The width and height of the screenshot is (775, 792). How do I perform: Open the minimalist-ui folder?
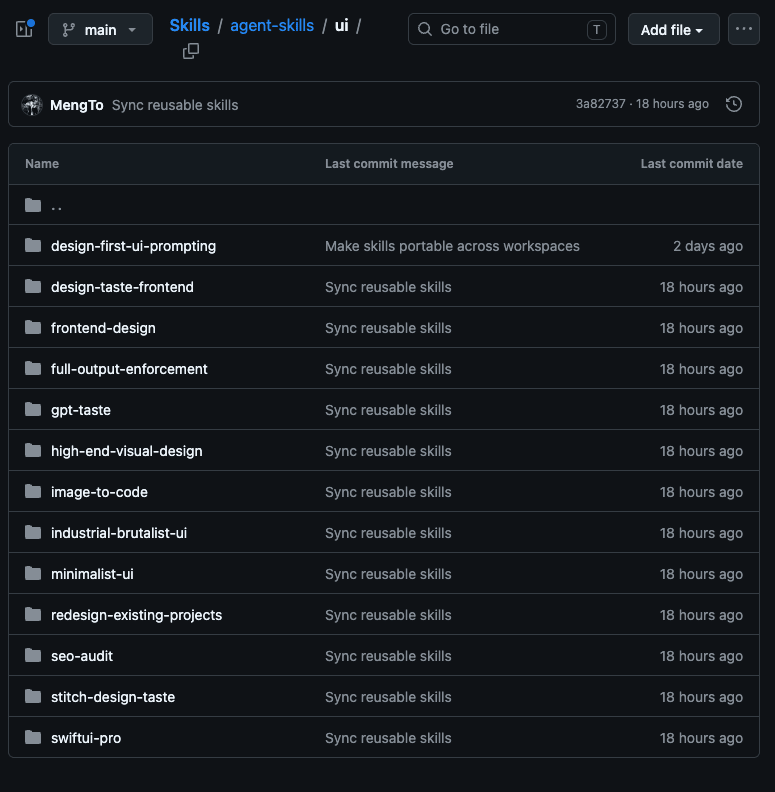click(92, 574)
